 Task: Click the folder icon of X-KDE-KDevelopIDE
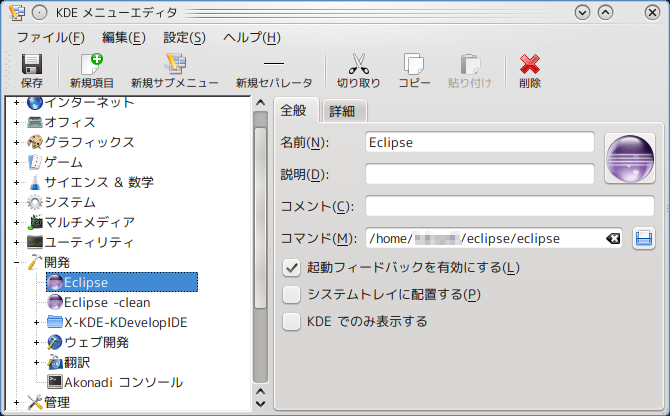(55, 322)
